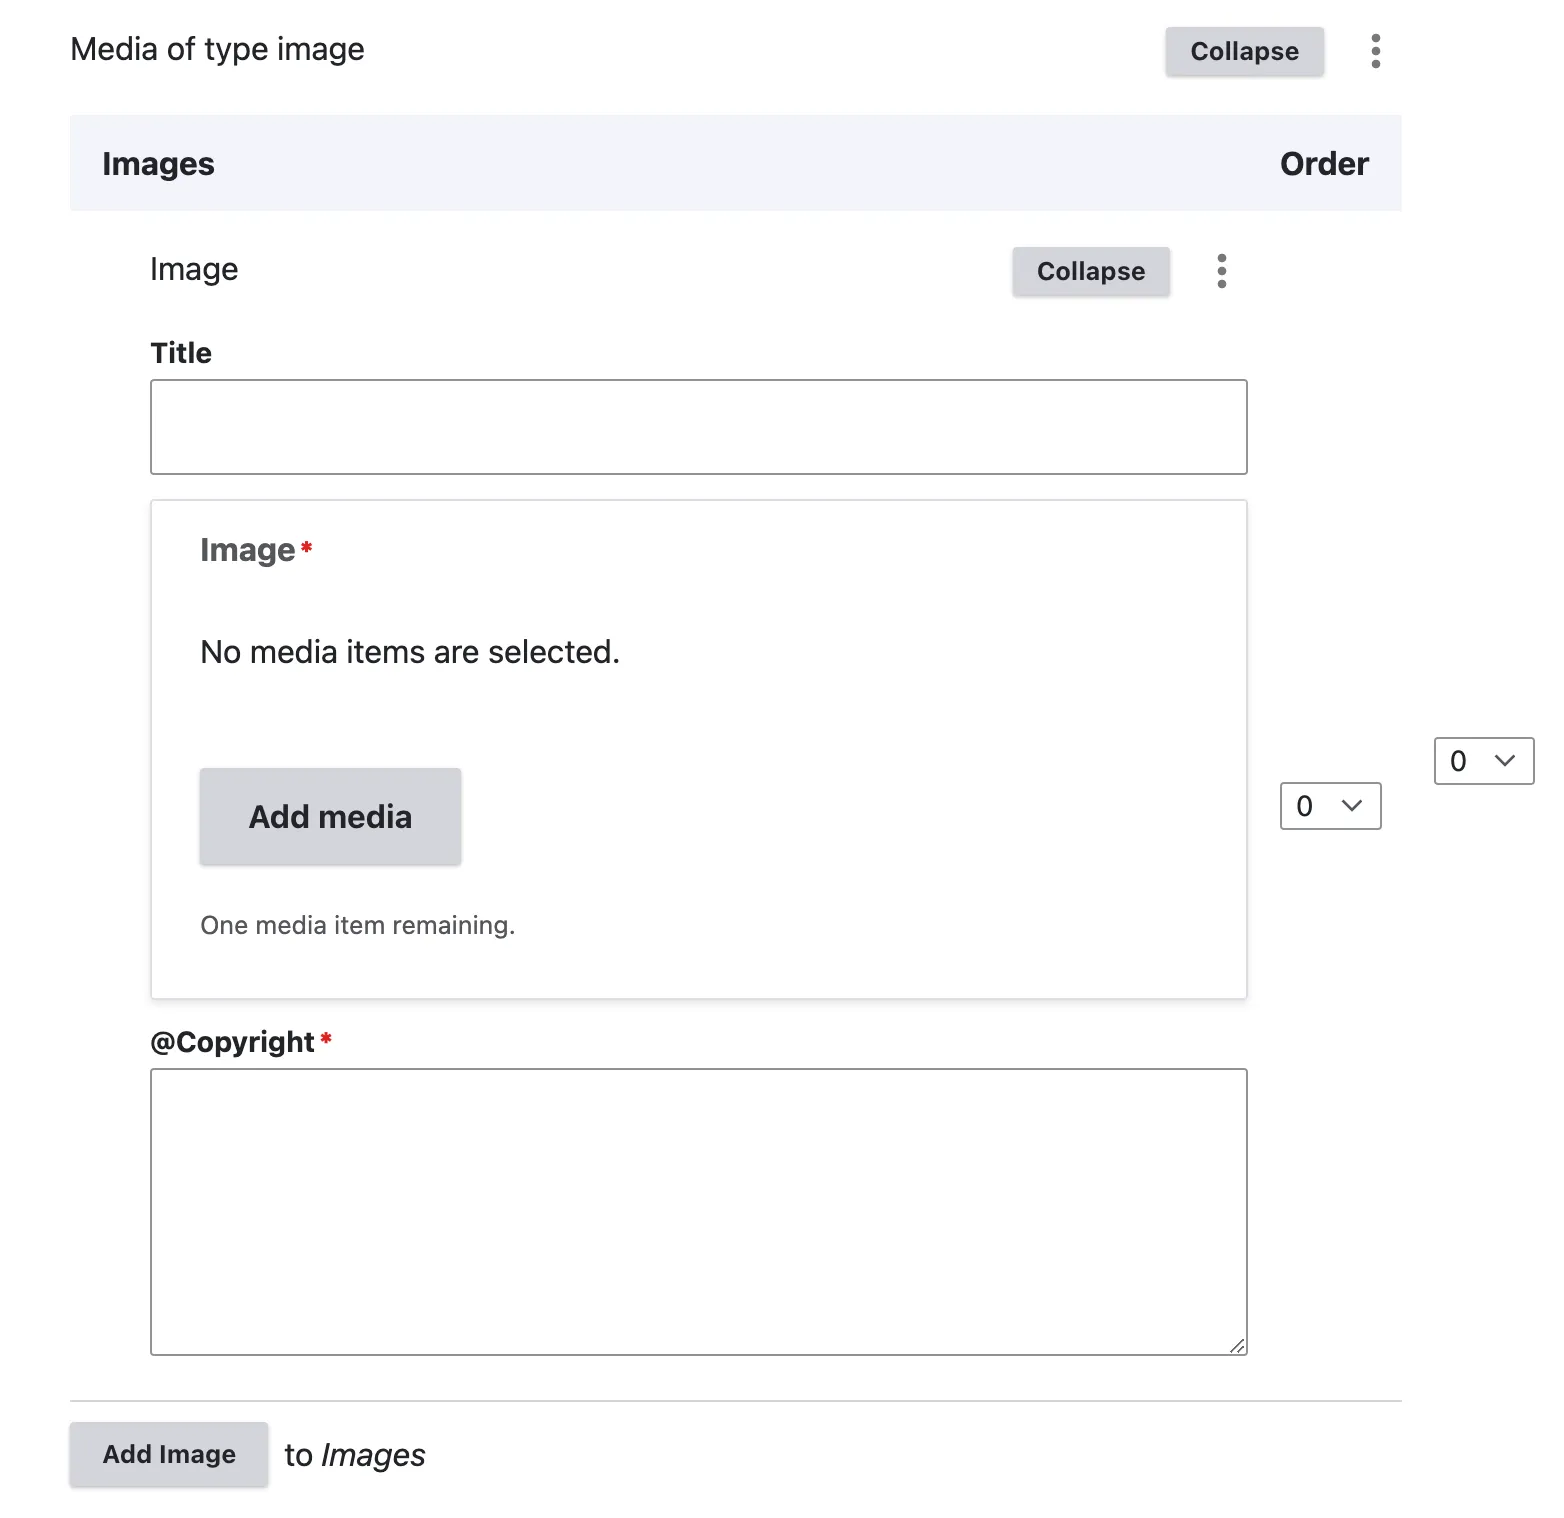Open the order dropdown next to Add media
Viewport: 1564px width, 1518px height.
tap(1330, 806)
